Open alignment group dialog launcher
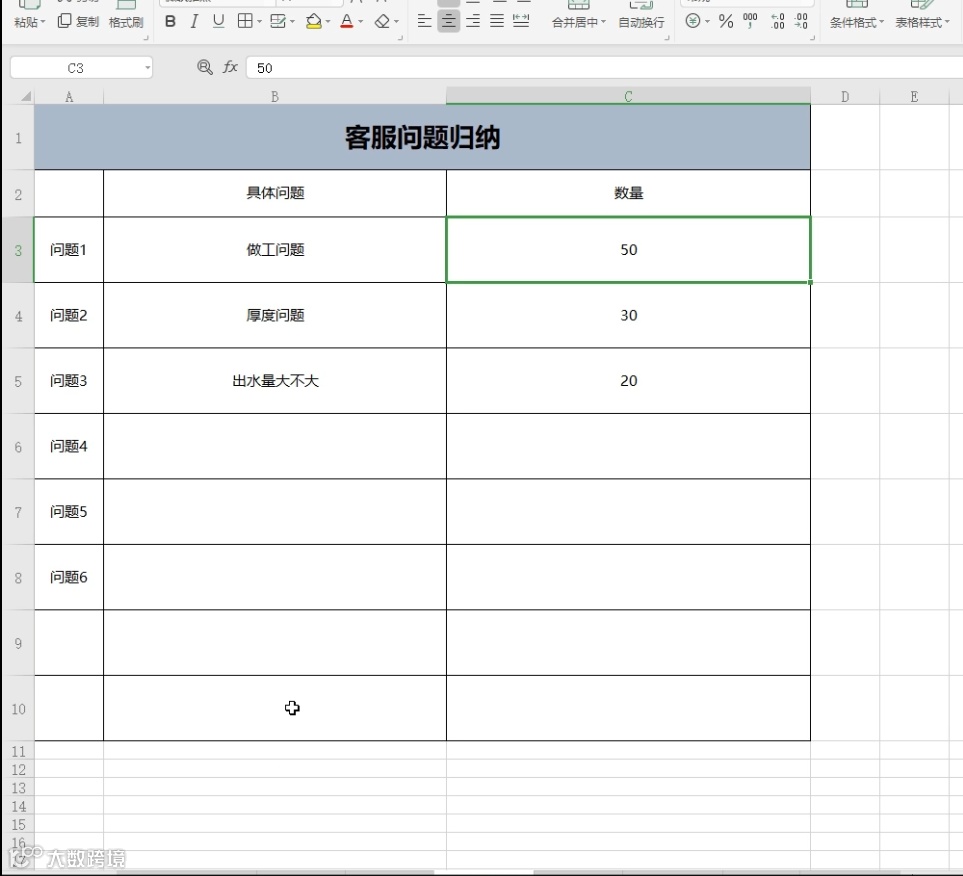Image resolution: width=963 pixels, height=876 pixels. 668,38
